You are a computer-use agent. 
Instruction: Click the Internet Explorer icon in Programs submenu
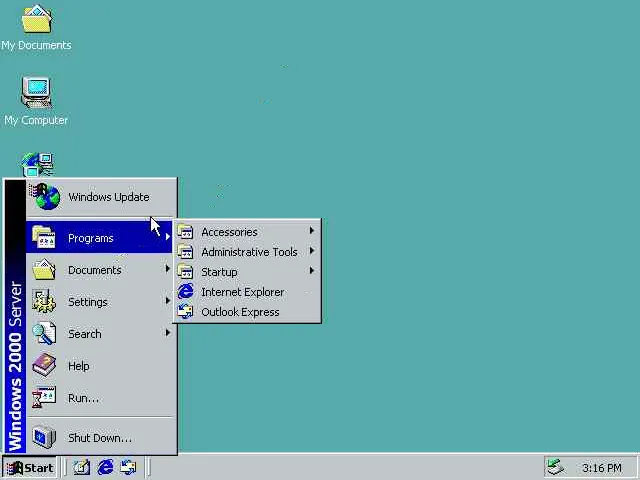click(185, 292)
